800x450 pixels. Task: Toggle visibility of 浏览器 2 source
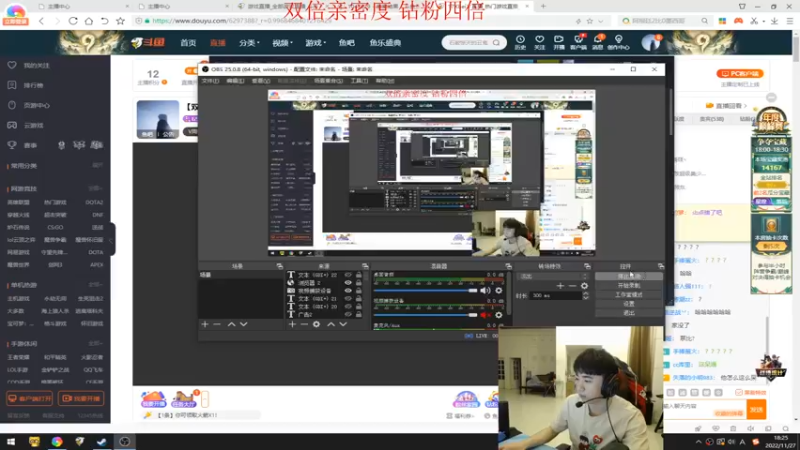[x=348, y=283]
